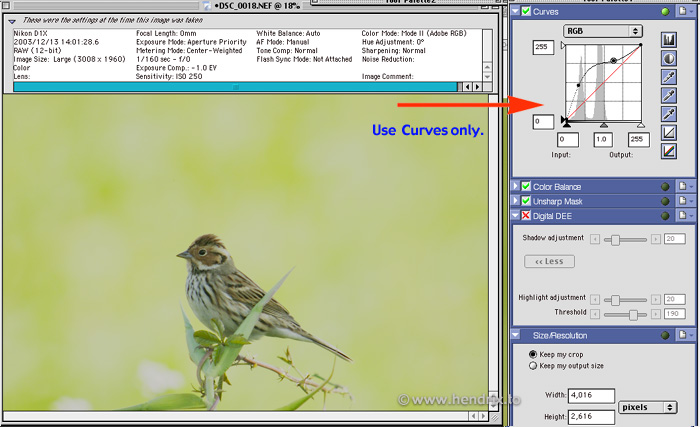
Task: Click the colored-line curve reset icon
Action: 668,151
